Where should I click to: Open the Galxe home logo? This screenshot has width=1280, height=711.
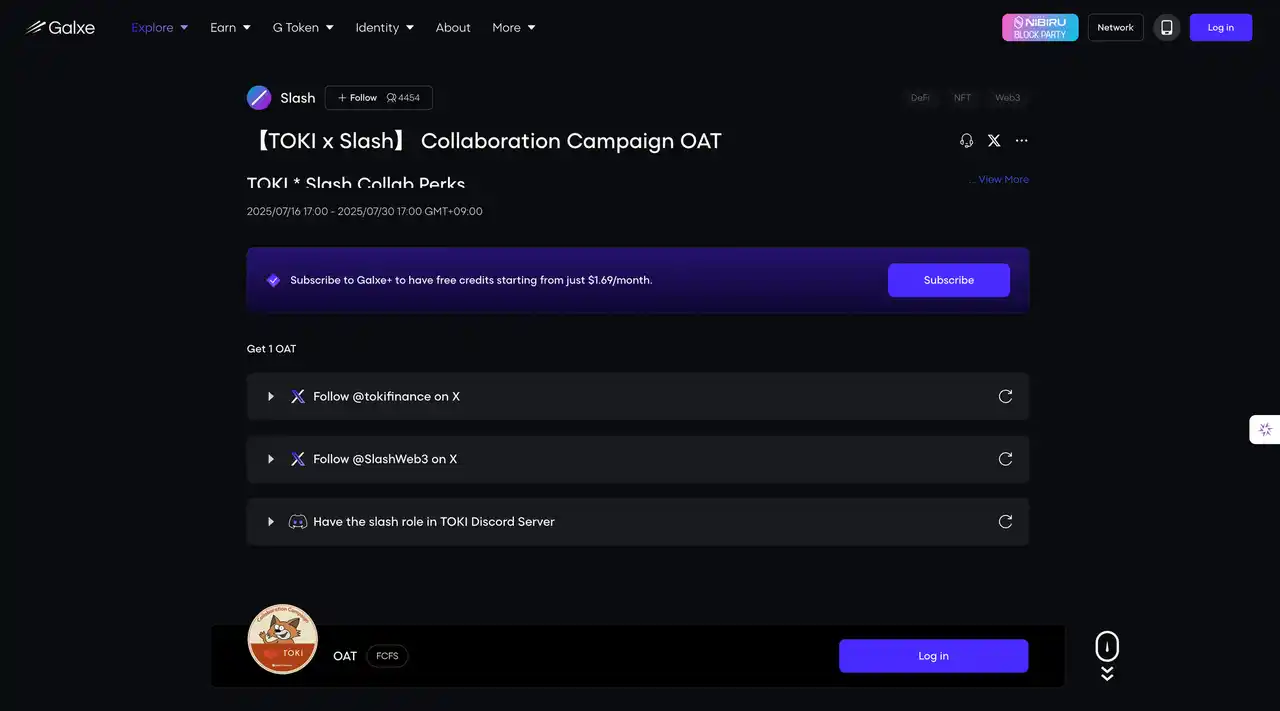pos(60,27)
